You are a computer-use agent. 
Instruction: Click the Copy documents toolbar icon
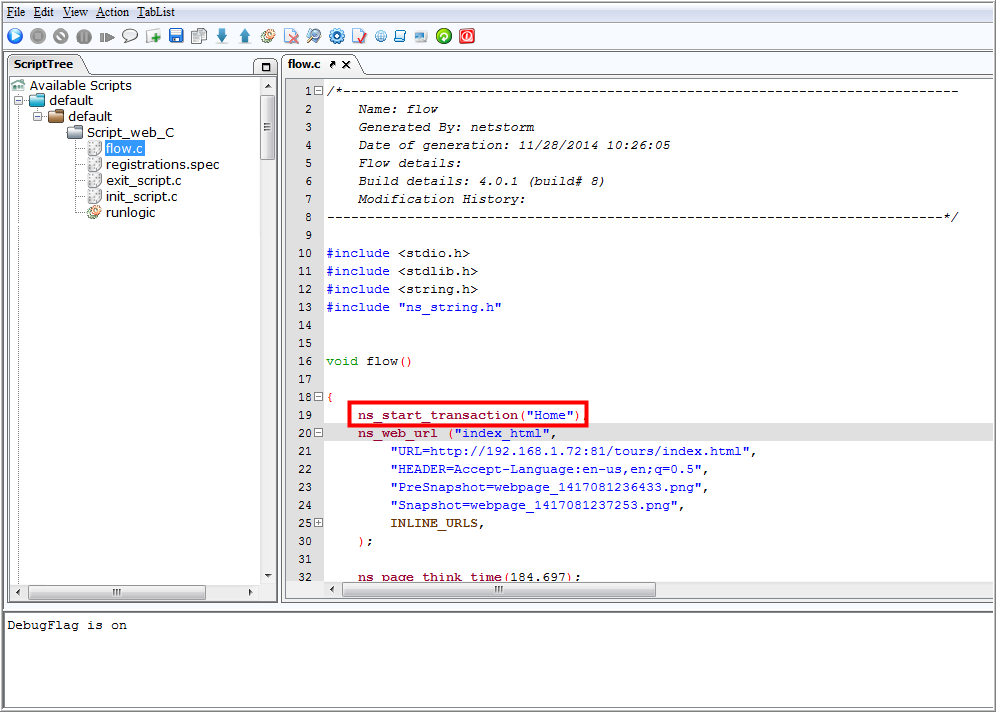coord(199,36)
